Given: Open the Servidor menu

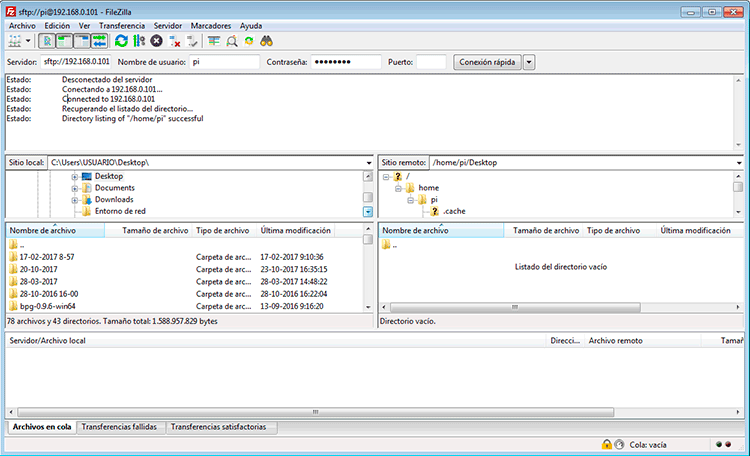Looking at the screenshot, I should click(x=167, y=26).
